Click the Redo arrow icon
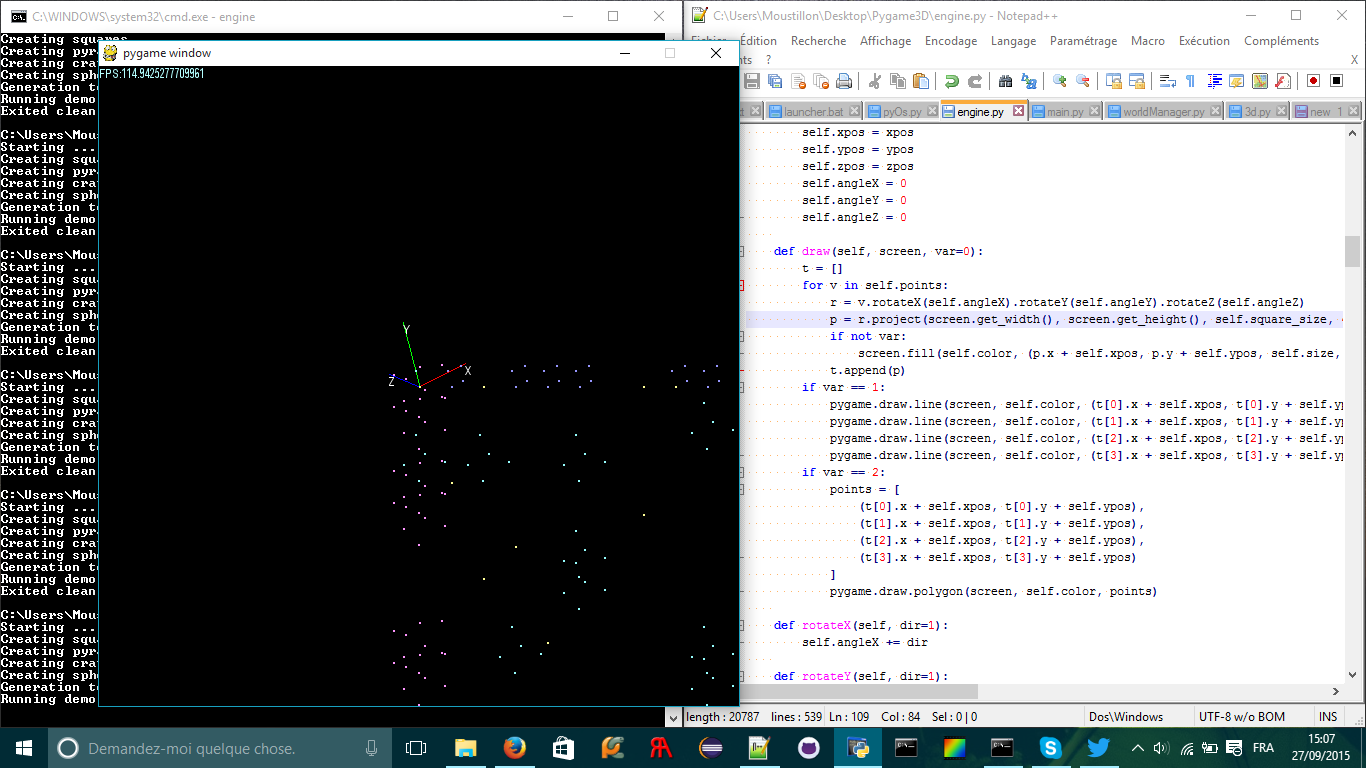1366x768 pixels. [x=974, y=81]
